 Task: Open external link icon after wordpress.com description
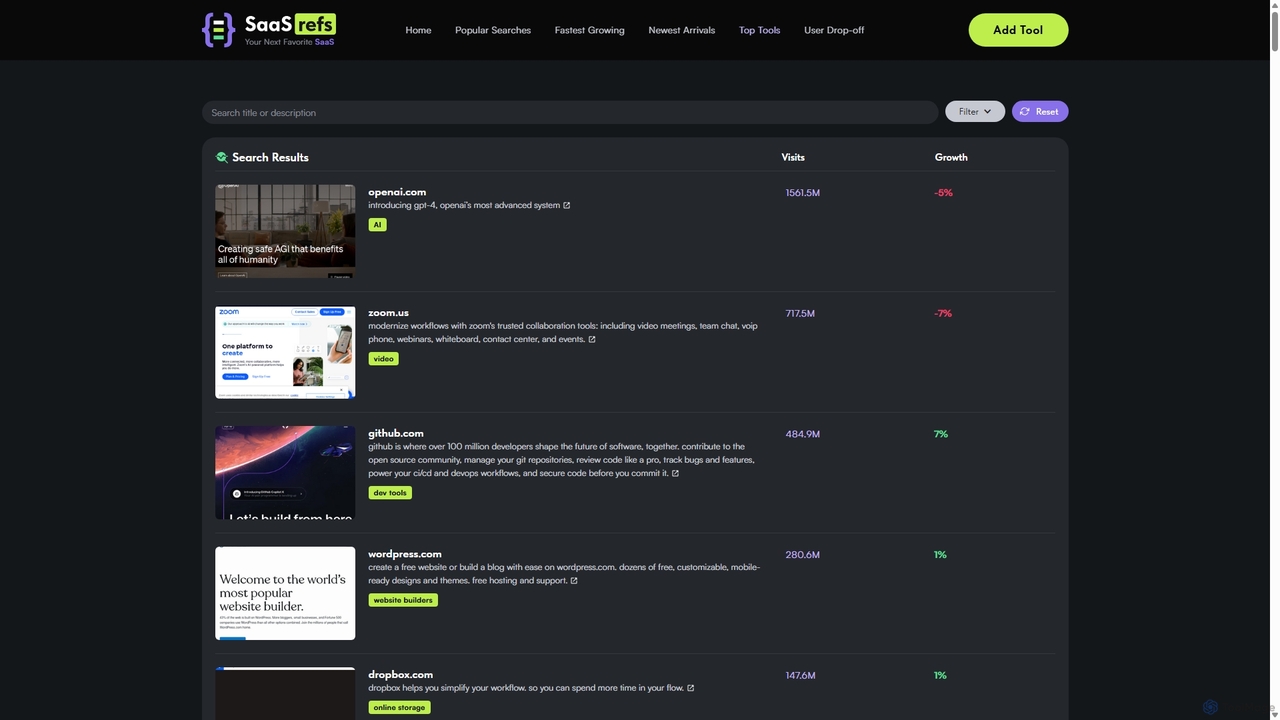[574, 581]
